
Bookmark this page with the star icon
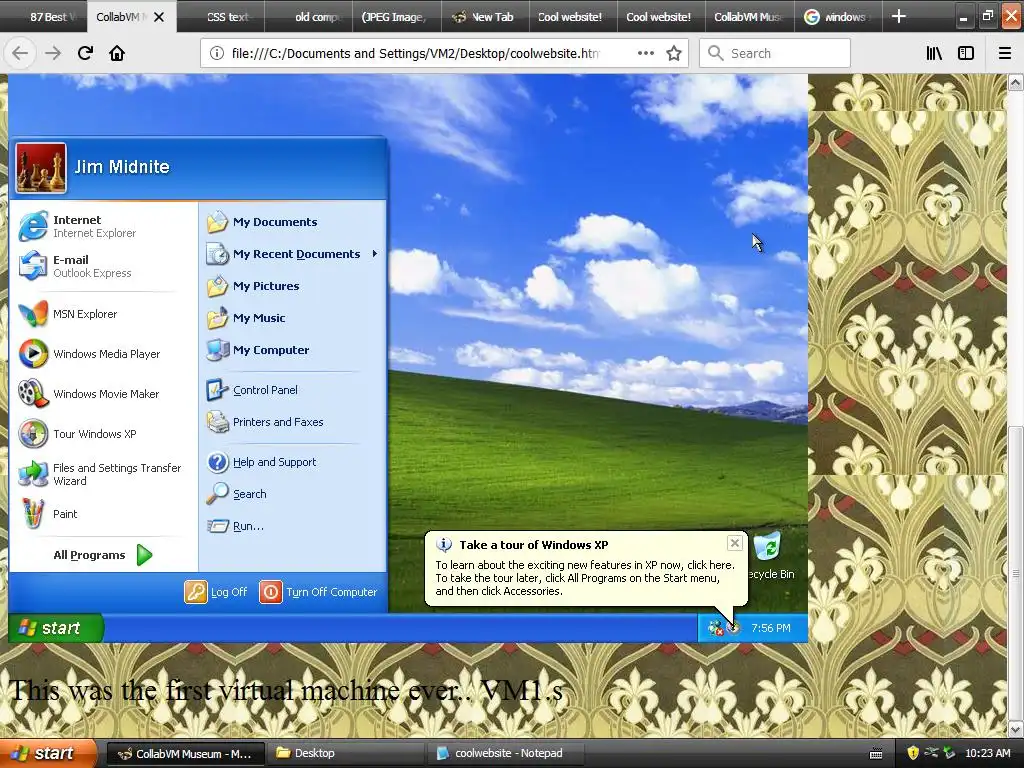click(674, 54)
